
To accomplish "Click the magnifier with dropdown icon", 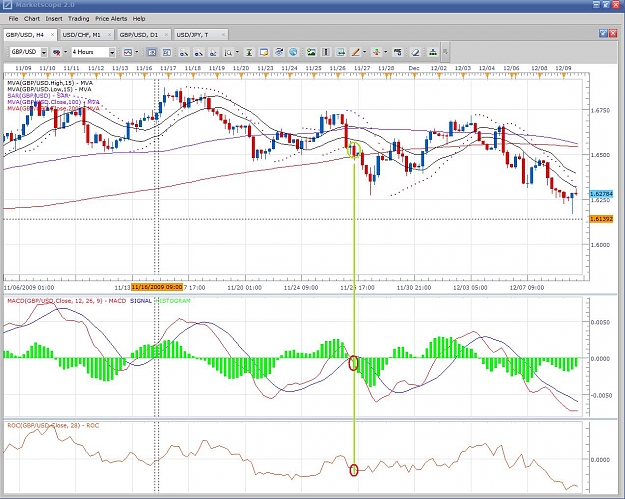I will 228,52.
